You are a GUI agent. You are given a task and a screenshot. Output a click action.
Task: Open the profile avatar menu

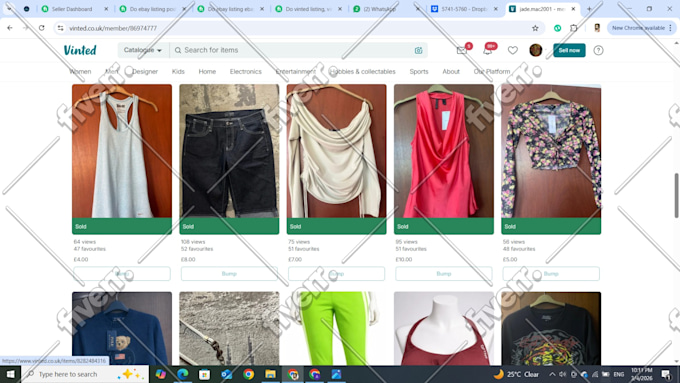click(x=536, y=50)
